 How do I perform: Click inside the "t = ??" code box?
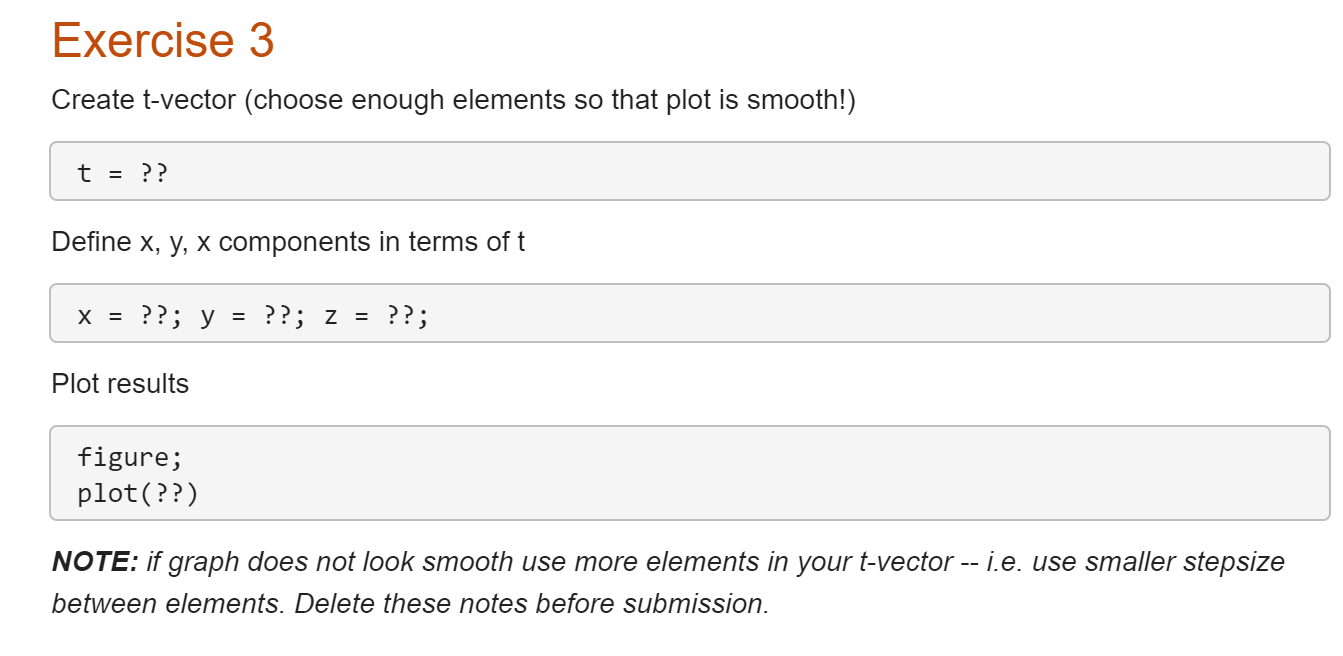(x=690, y=171)
